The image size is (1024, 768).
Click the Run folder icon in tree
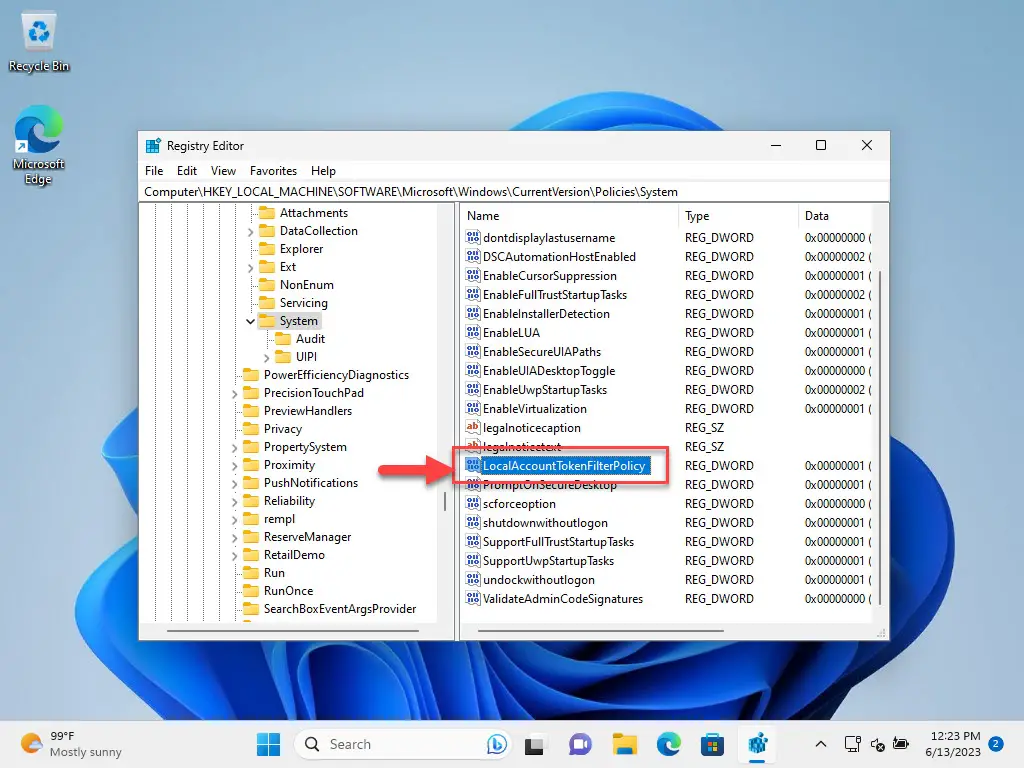(x=251, y=573)
